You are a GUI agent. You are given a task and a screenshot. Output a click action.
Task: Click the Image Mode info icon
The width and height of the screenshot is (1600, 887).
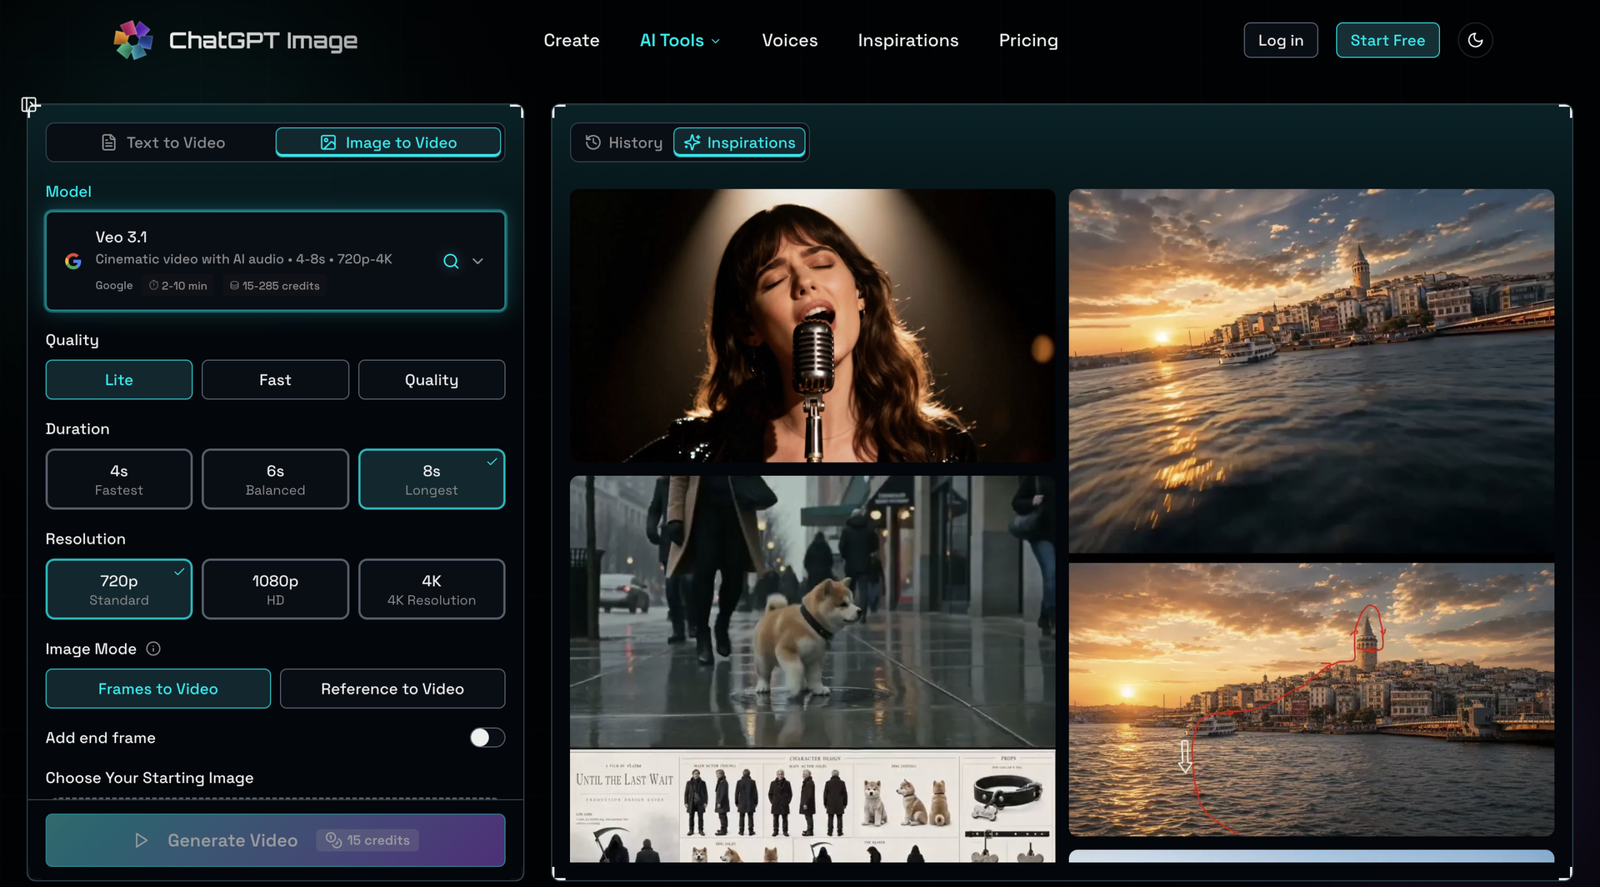[x=153, y=649]
